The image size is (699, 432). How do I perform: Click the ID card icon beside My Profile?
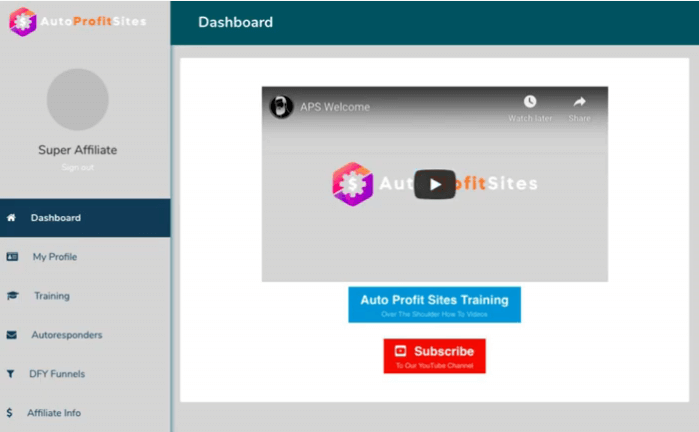pos(12,256)
